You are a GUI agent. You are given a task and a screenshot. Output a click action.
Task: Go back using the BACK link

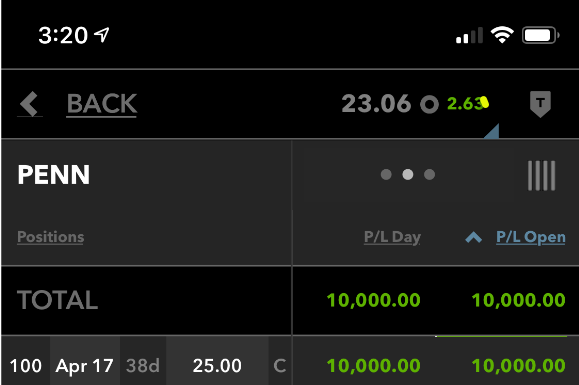pos(102,104)
